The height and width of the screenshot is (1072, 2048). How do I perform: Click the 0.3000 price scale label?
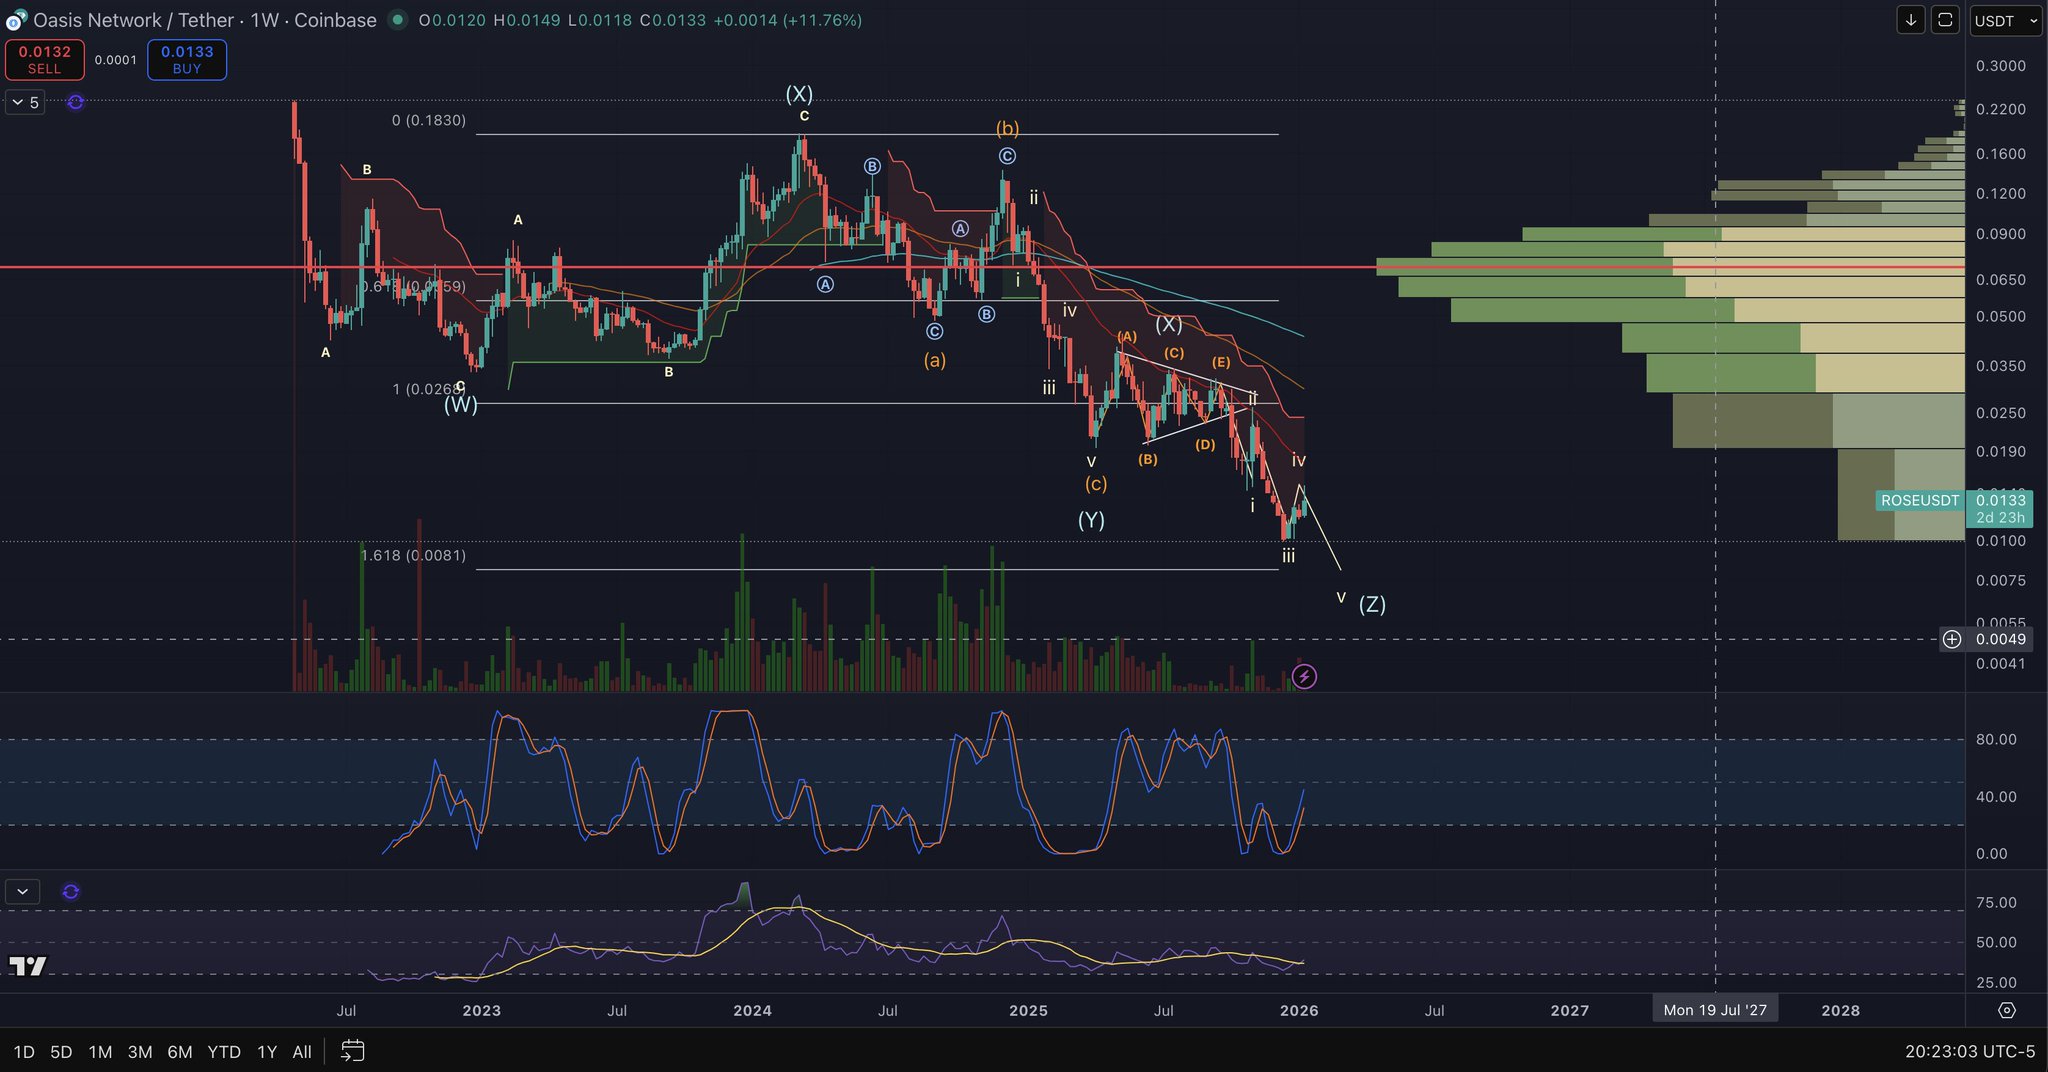[x=2001, y=66]
